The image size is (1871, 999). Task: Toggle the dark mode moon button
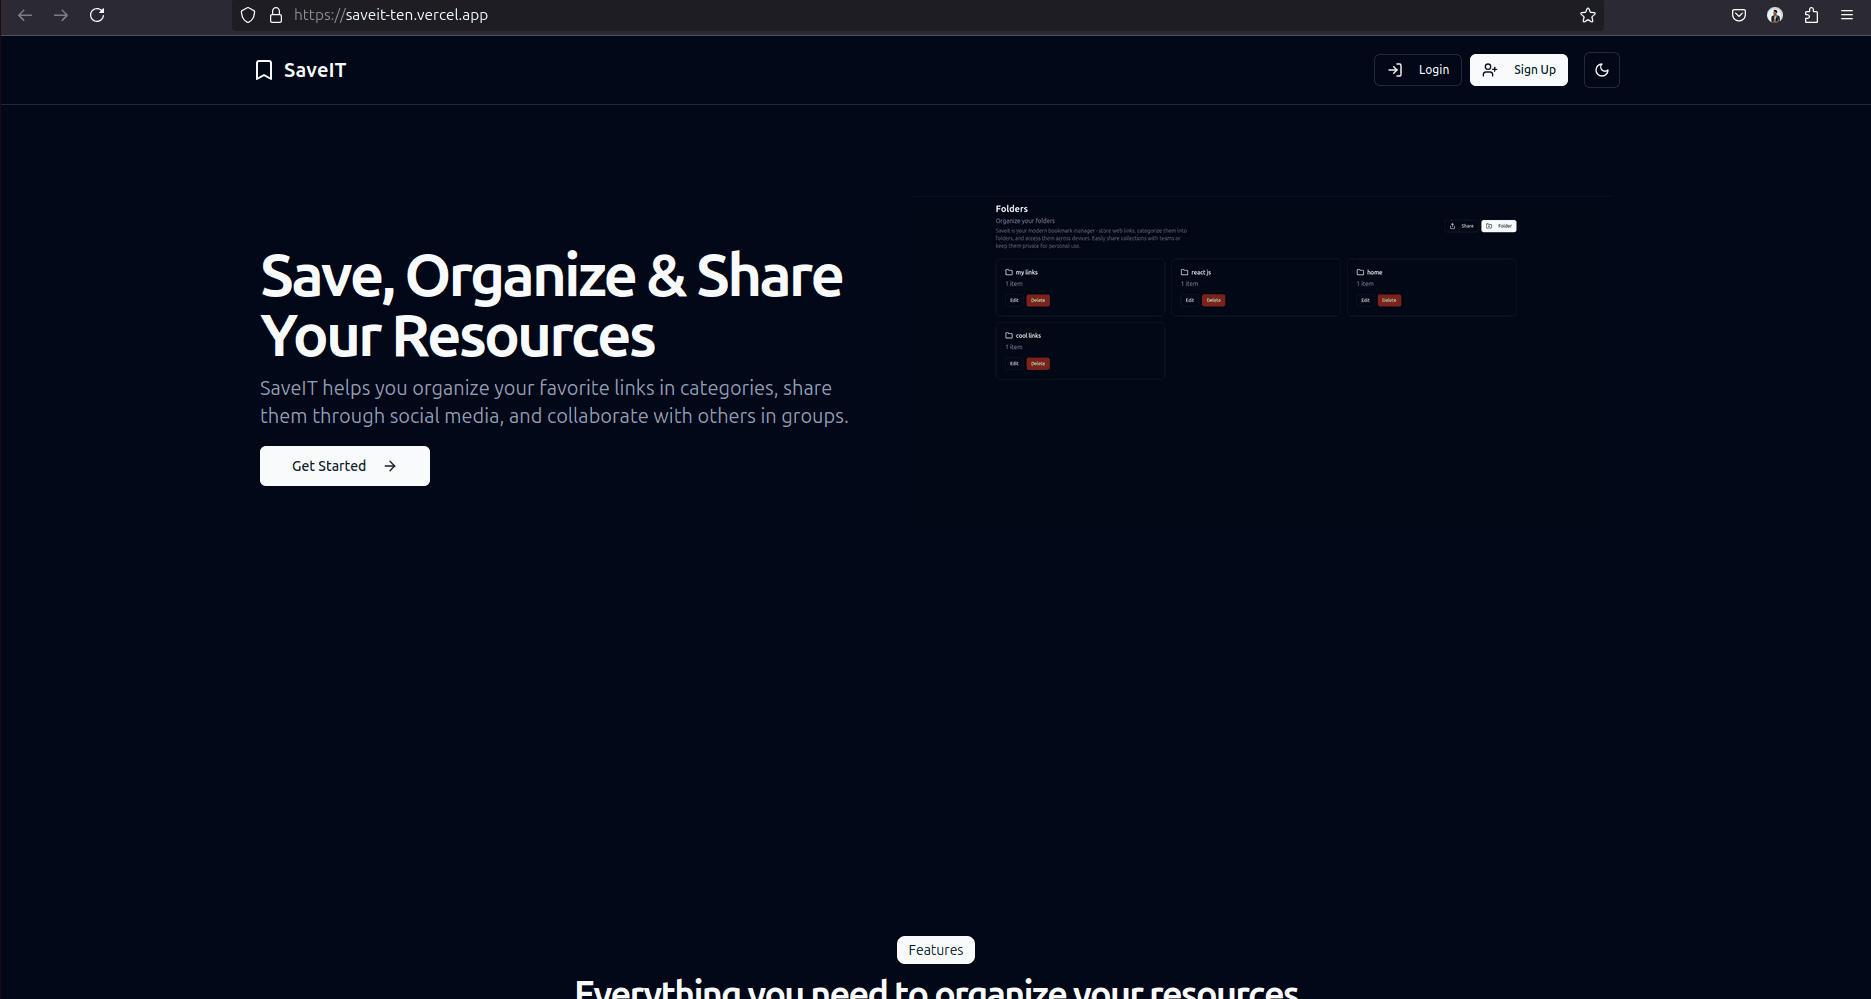tap(1601, 70)
